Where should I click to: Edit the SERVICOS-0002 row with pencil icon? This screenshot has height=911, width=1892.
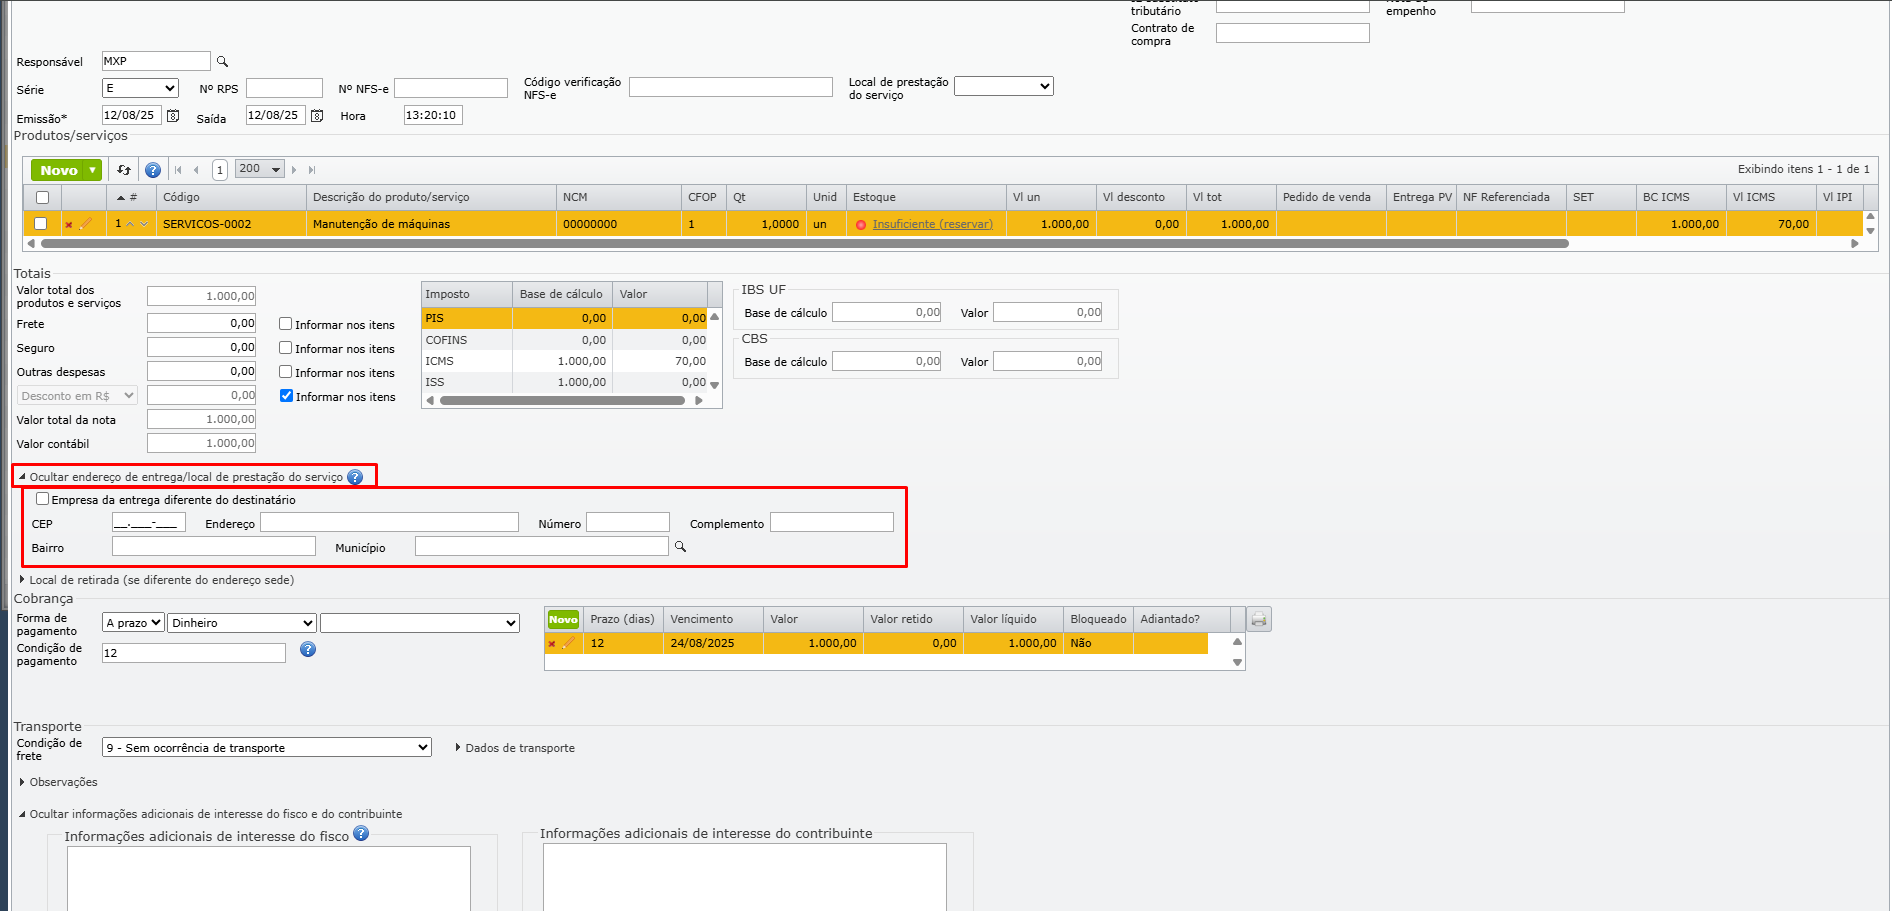85,224
